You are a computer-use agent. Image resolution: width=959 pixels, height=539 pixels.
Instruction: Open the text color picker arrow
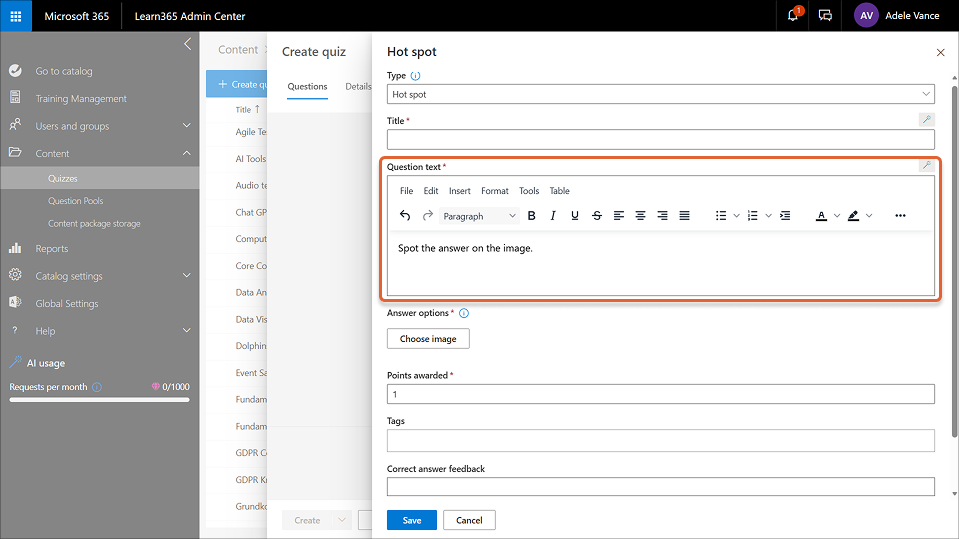(x=837, y=216)
